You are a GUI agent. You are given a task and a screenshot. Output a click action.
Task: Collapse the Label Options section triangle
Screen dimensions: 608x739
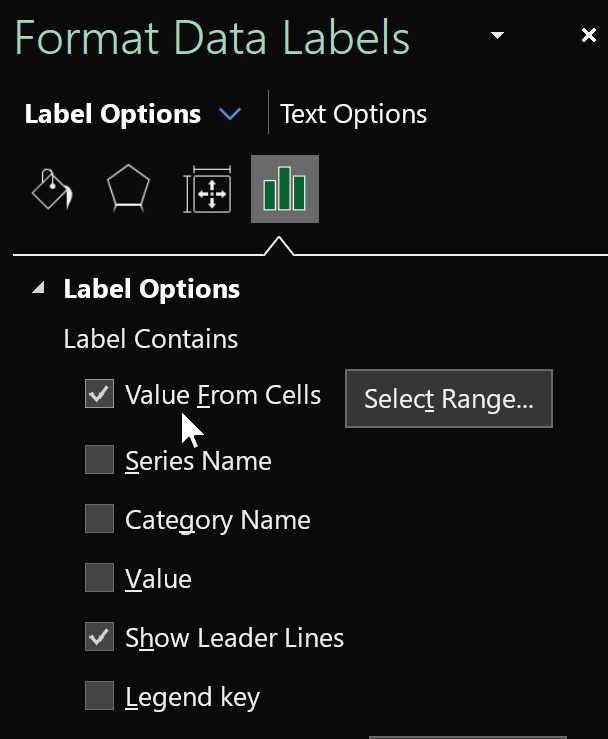pos(38,289)
